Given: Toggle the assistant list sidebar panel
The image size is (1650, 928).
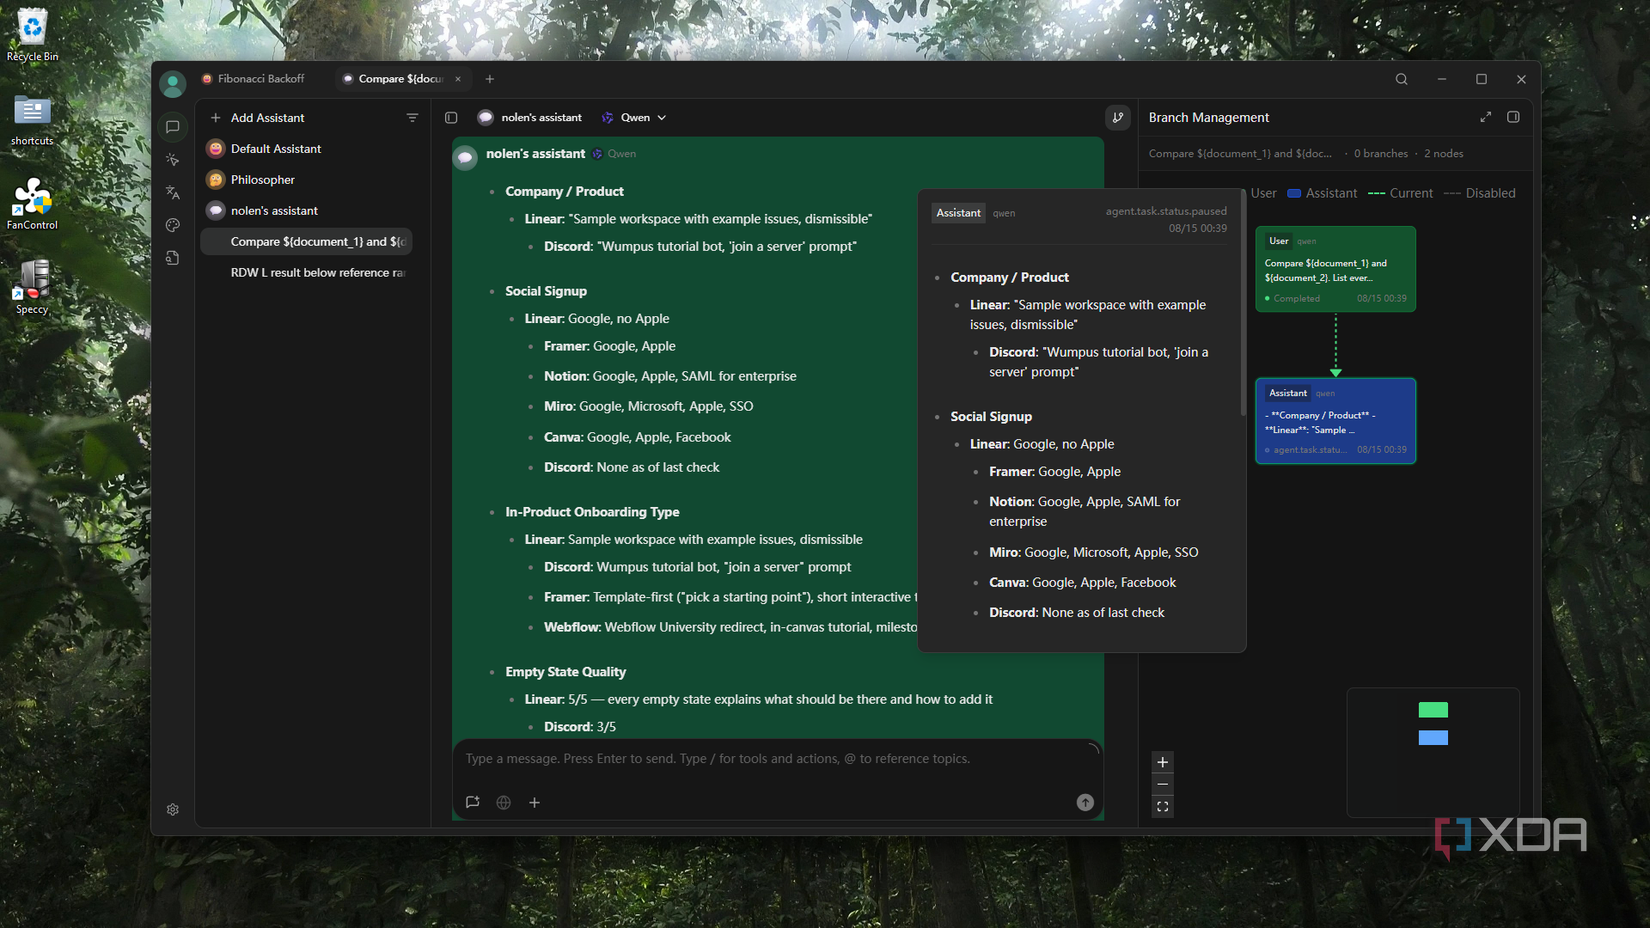Looking at the screenshot, I should click(x=451, y=118).
